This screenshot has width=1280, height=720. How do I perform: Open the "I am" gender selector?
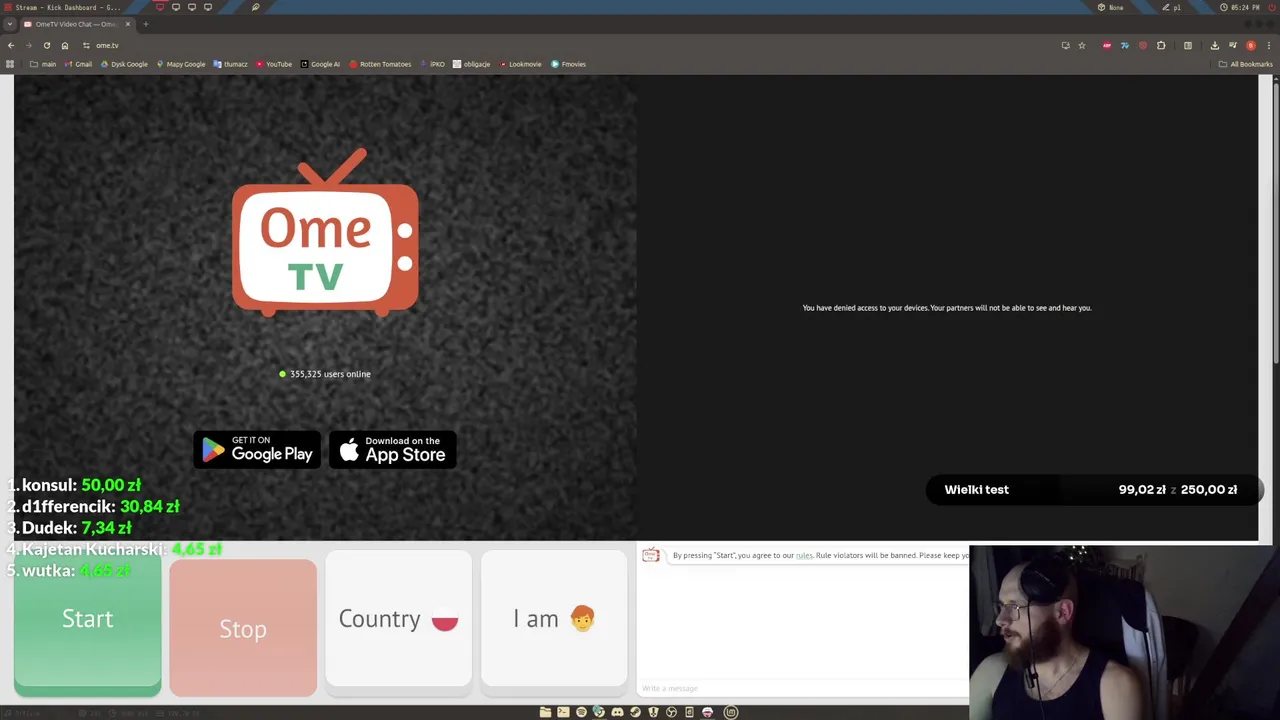pyautogui.click(x=554, y=619)
